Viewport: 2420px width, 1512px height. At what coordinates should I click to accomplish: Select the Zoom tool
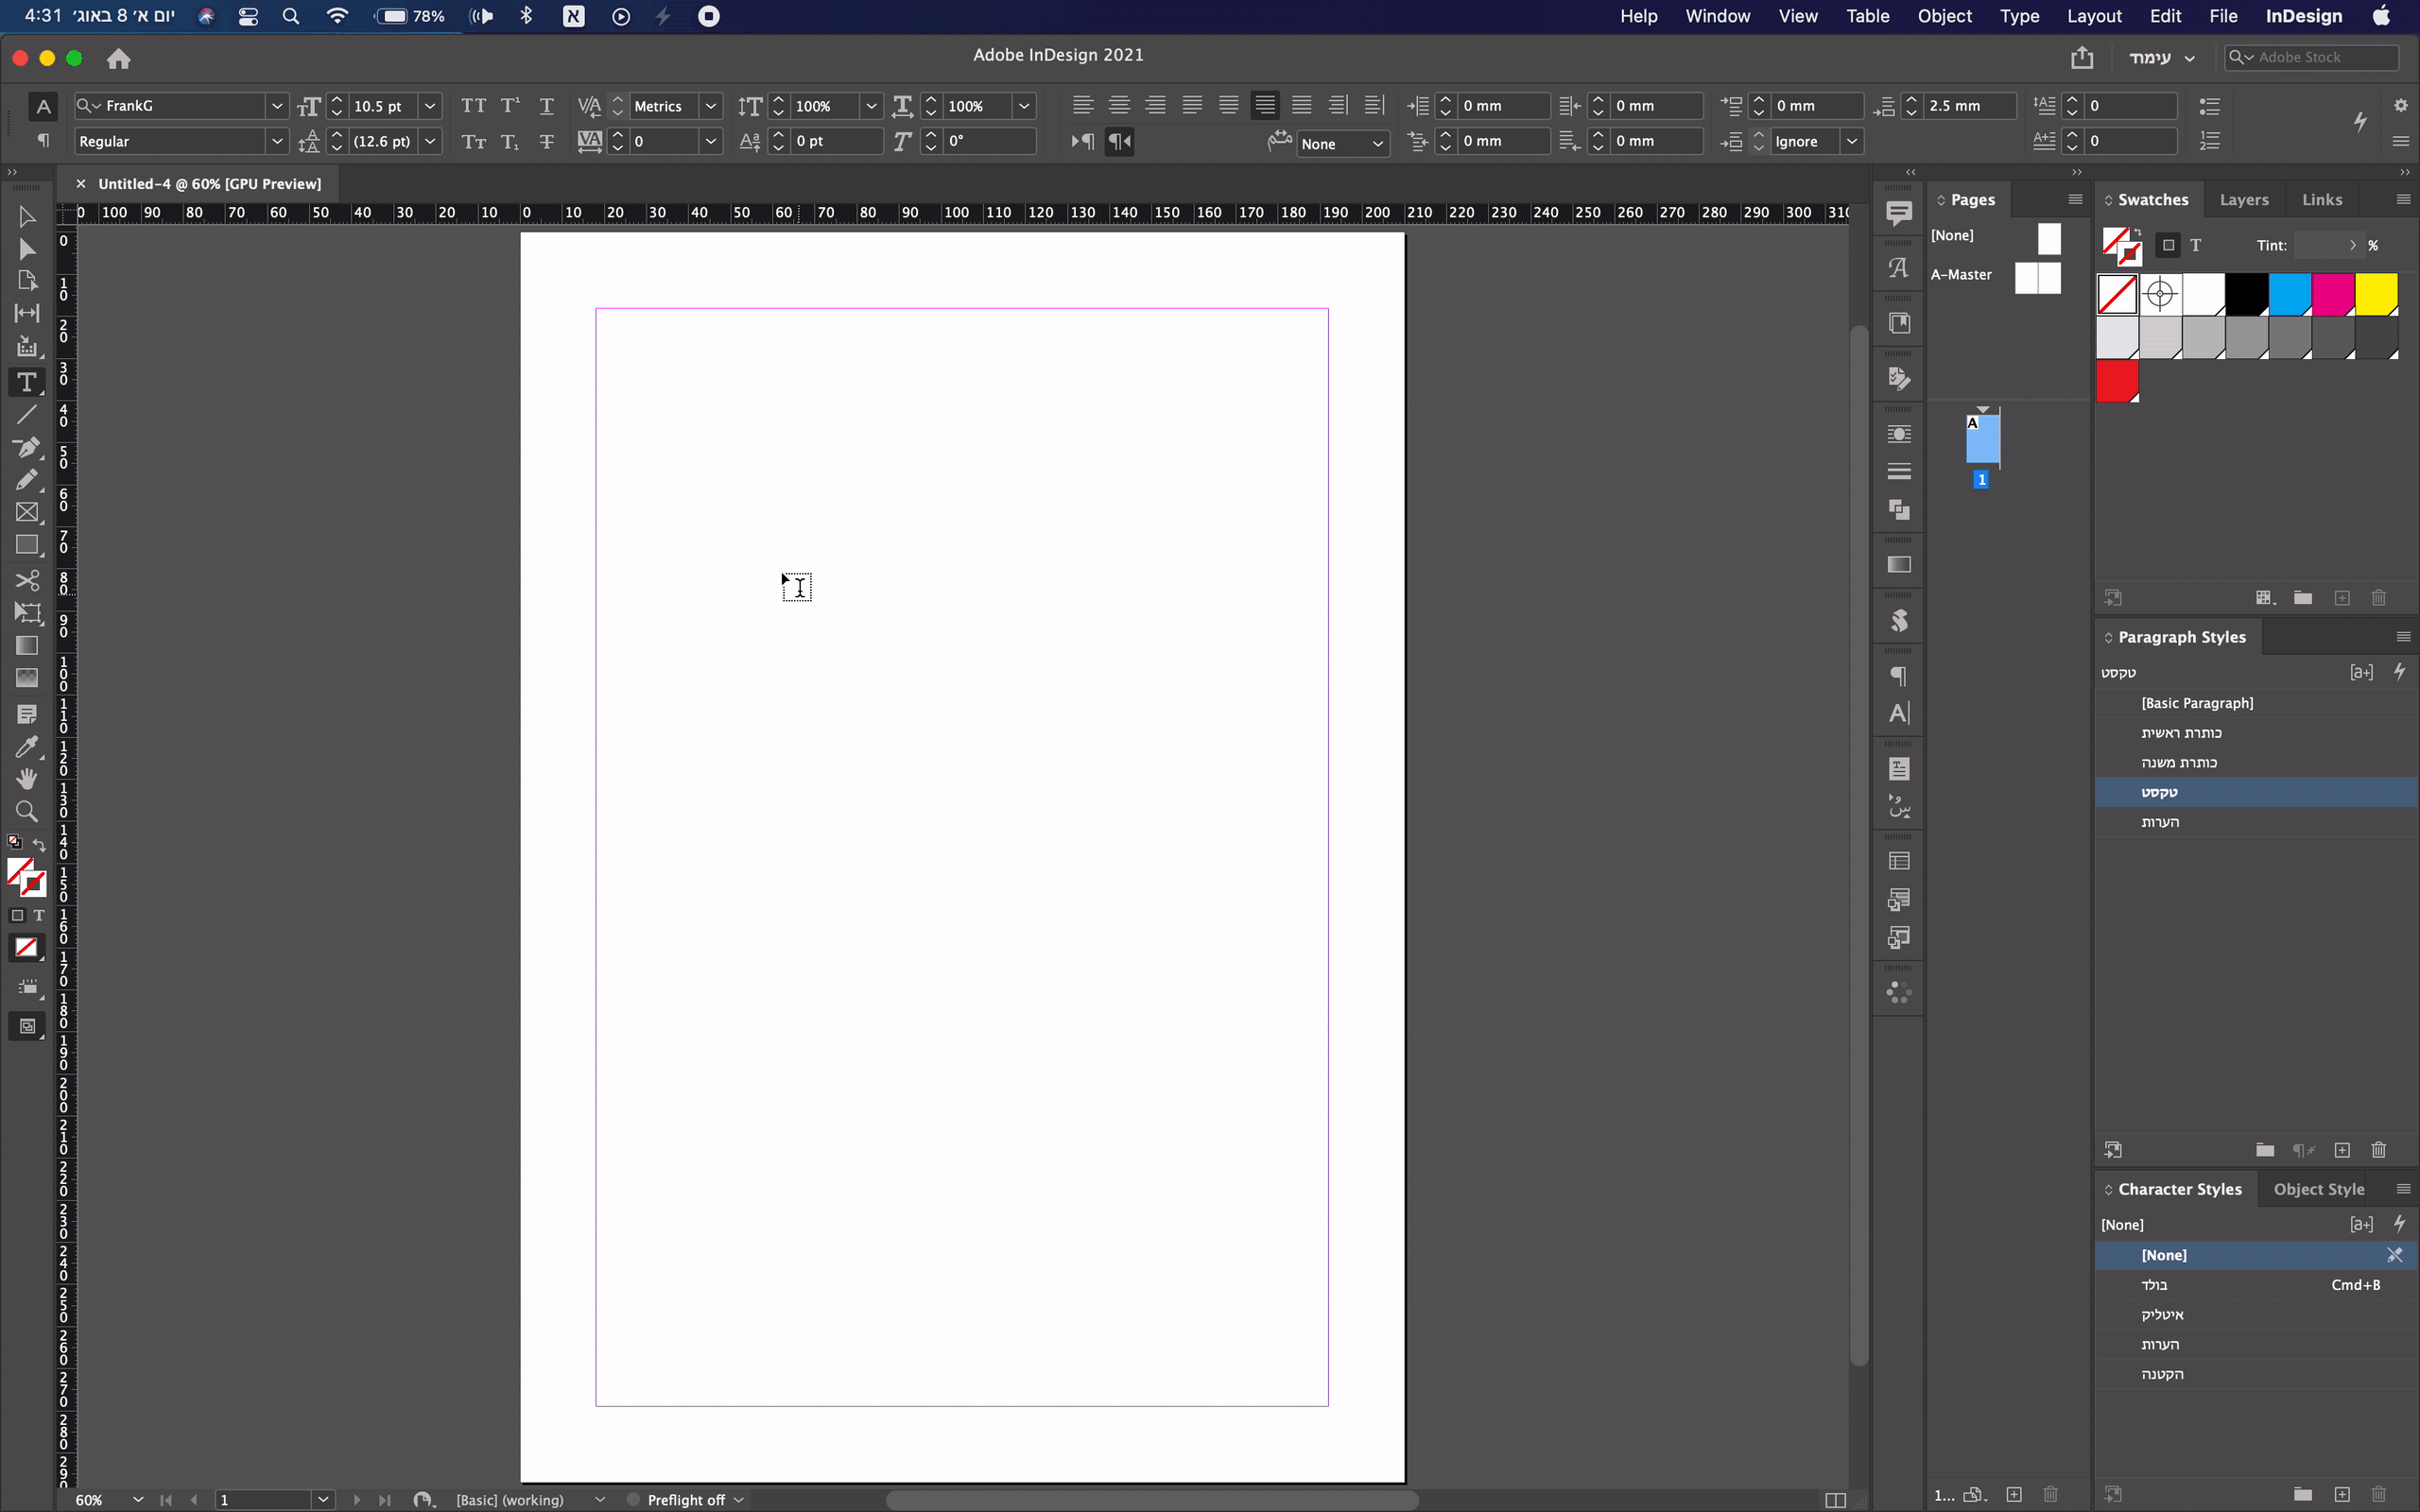[x=27, y=812]
